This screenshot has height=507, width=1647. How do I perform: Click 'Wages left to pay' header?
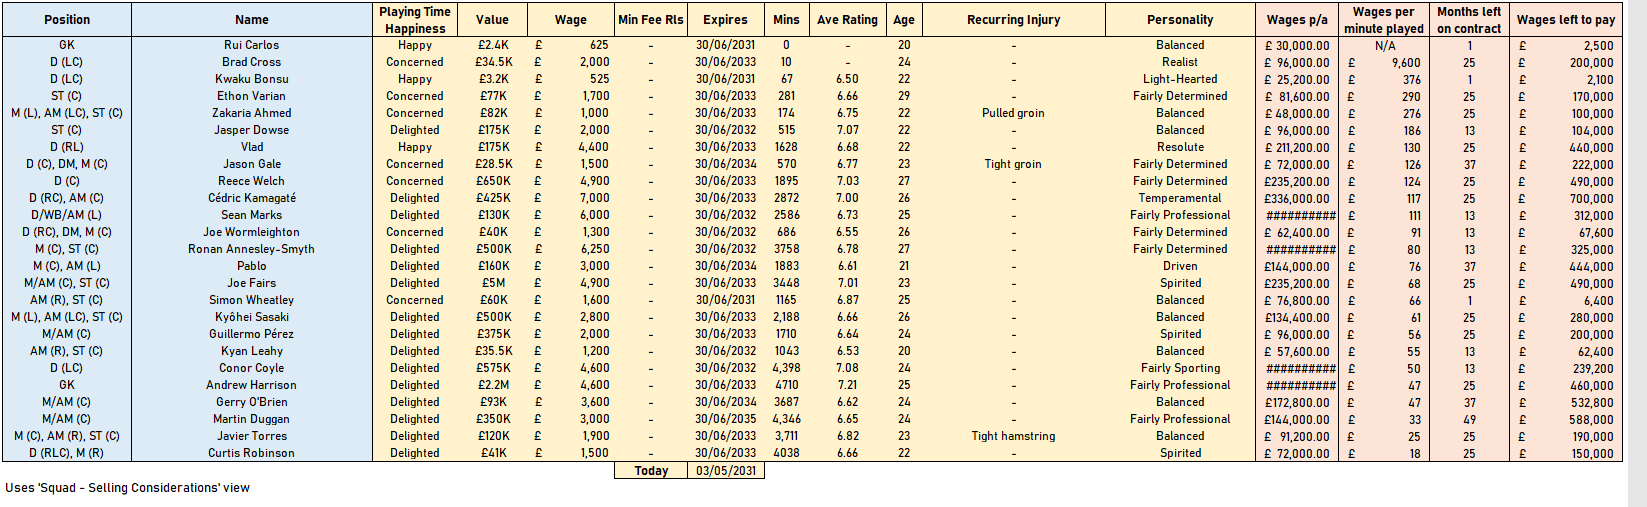pyautogui.click(x=1565, y=19)
